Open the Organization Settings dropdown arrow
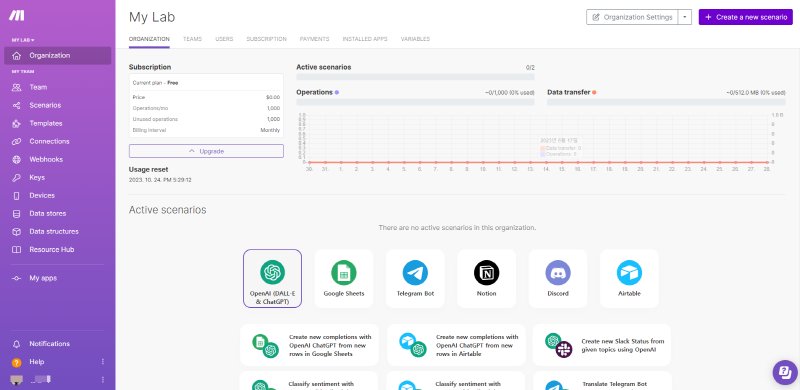The image size is (800, 390). coord(684,17)
